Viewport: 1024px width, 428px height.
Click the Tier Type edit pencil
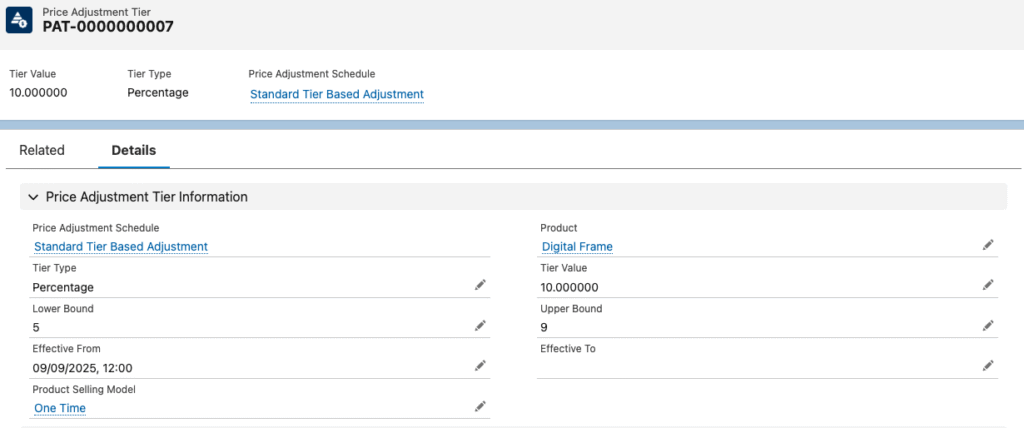480,285
